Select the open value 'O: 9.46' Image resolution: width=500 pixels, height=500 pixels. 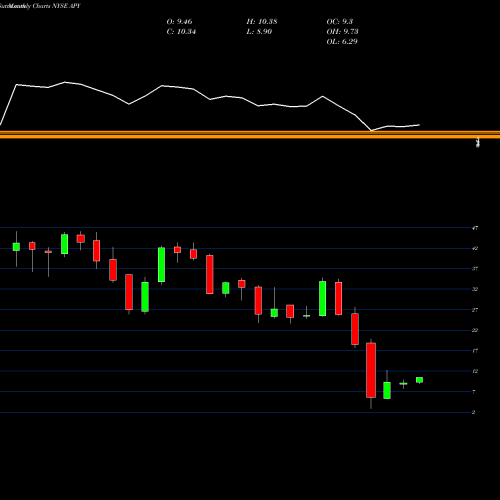point(179,22)
